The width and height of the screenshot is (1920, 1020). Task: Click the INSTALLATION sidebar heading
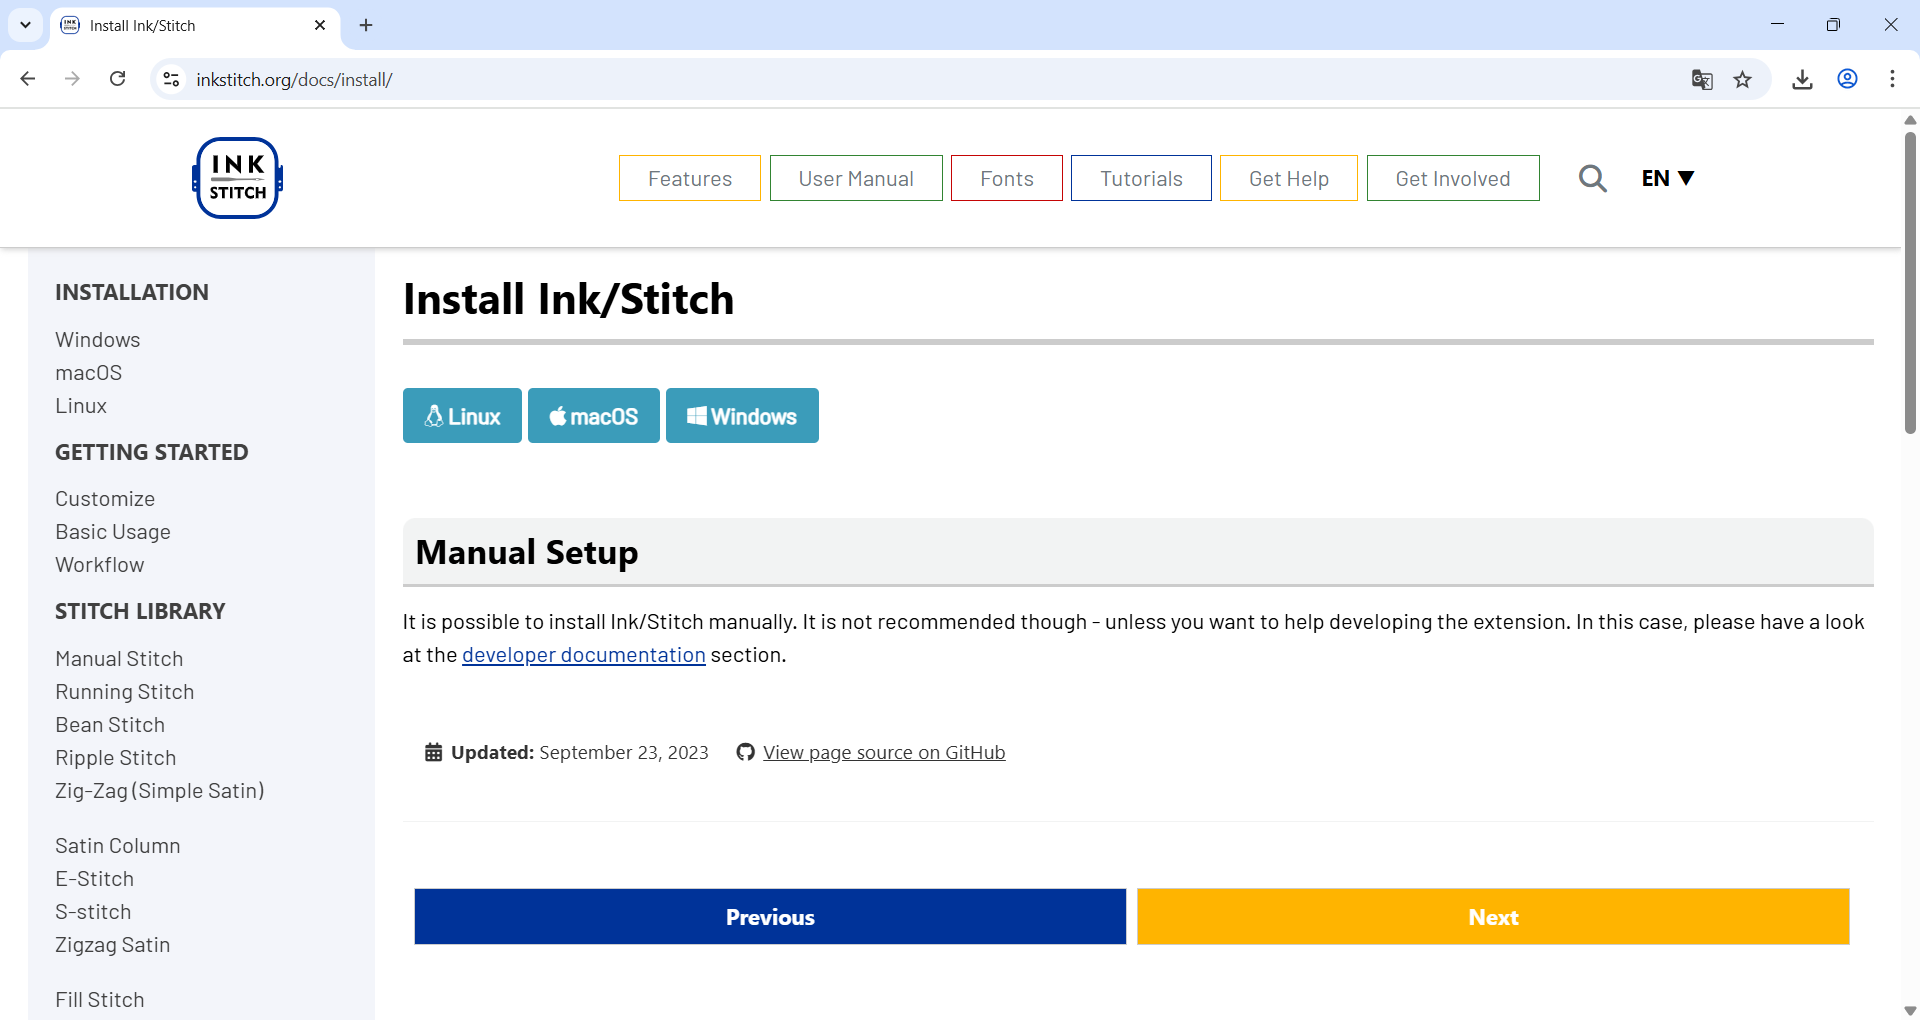pos(132,292)
